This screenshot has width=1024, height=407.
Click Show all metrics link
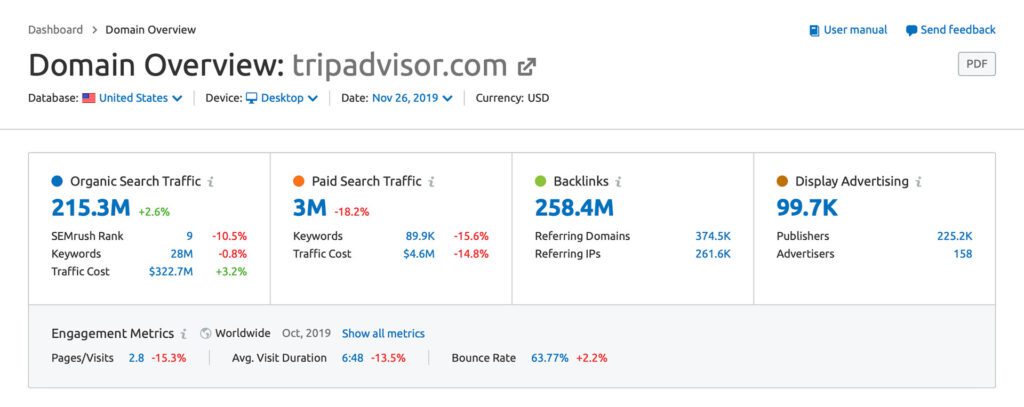click(x=383, y=333)
